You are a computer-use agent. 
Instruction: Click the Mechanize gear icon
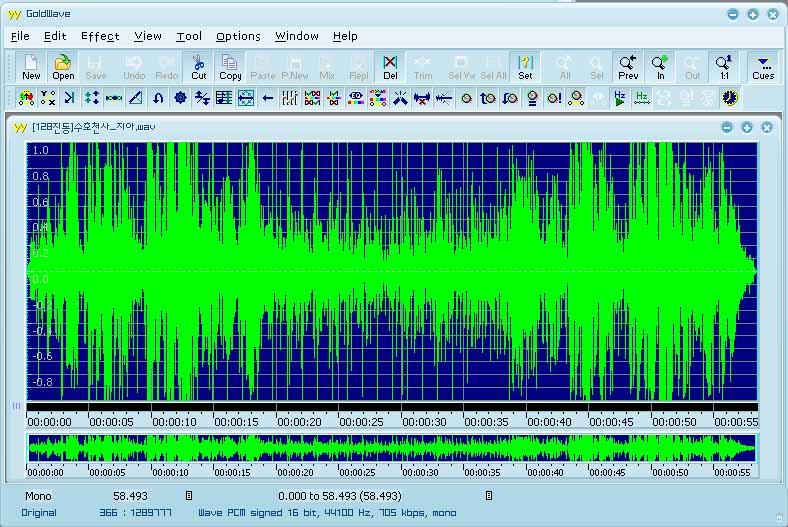click(180, 98)
